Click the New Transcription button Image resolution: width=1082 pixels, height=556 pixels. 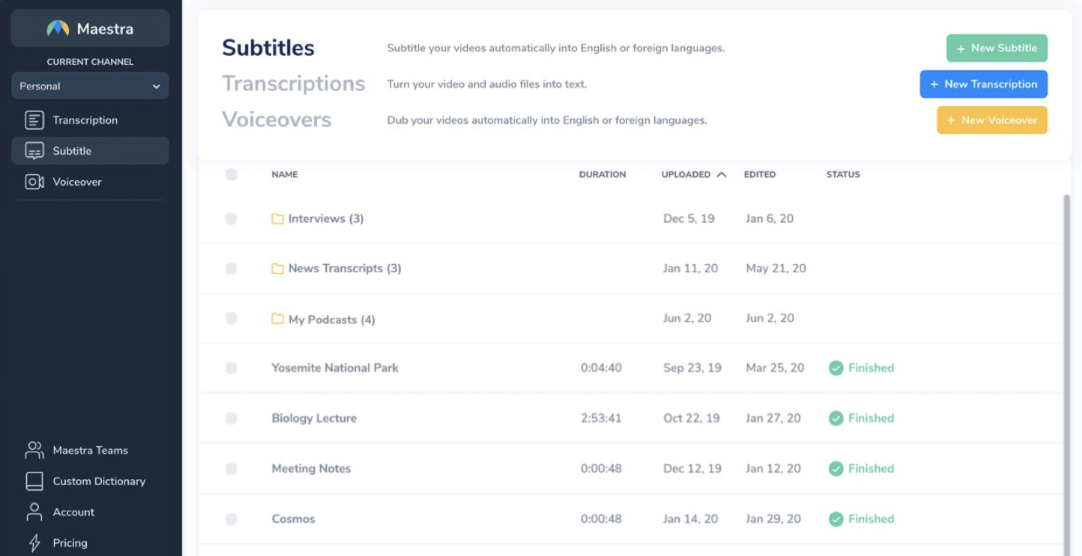click(983, 84)
